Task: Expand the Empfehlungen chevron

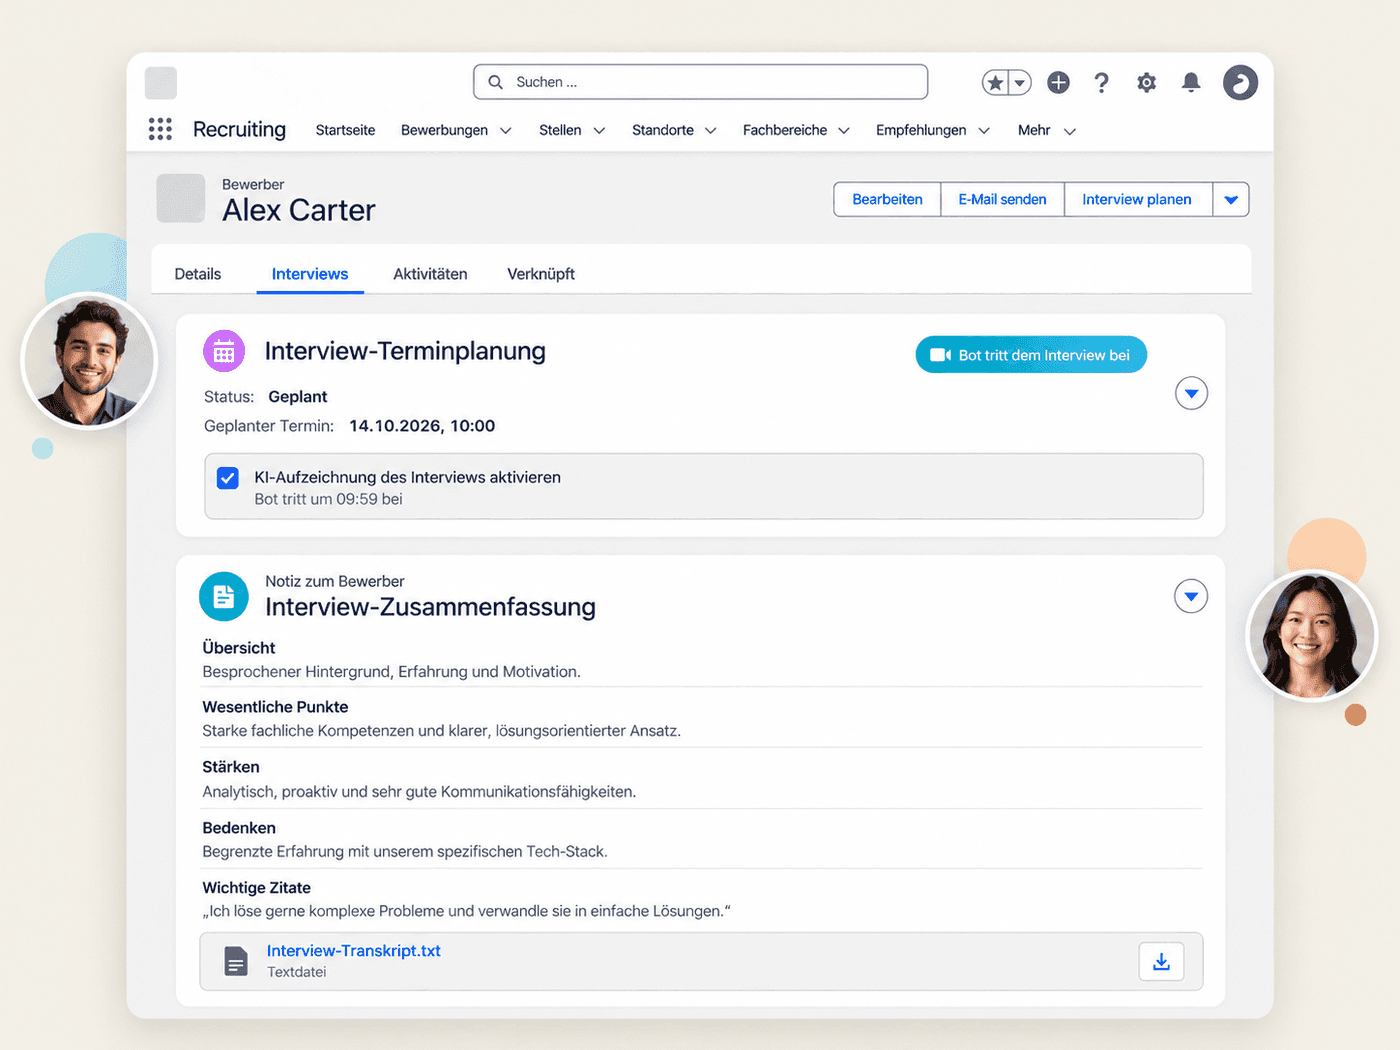Action: [x=984, y=131]
